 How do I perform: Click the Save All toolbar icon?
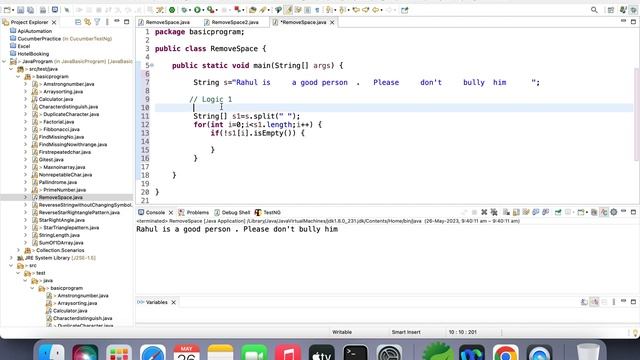tap(30, 10)
